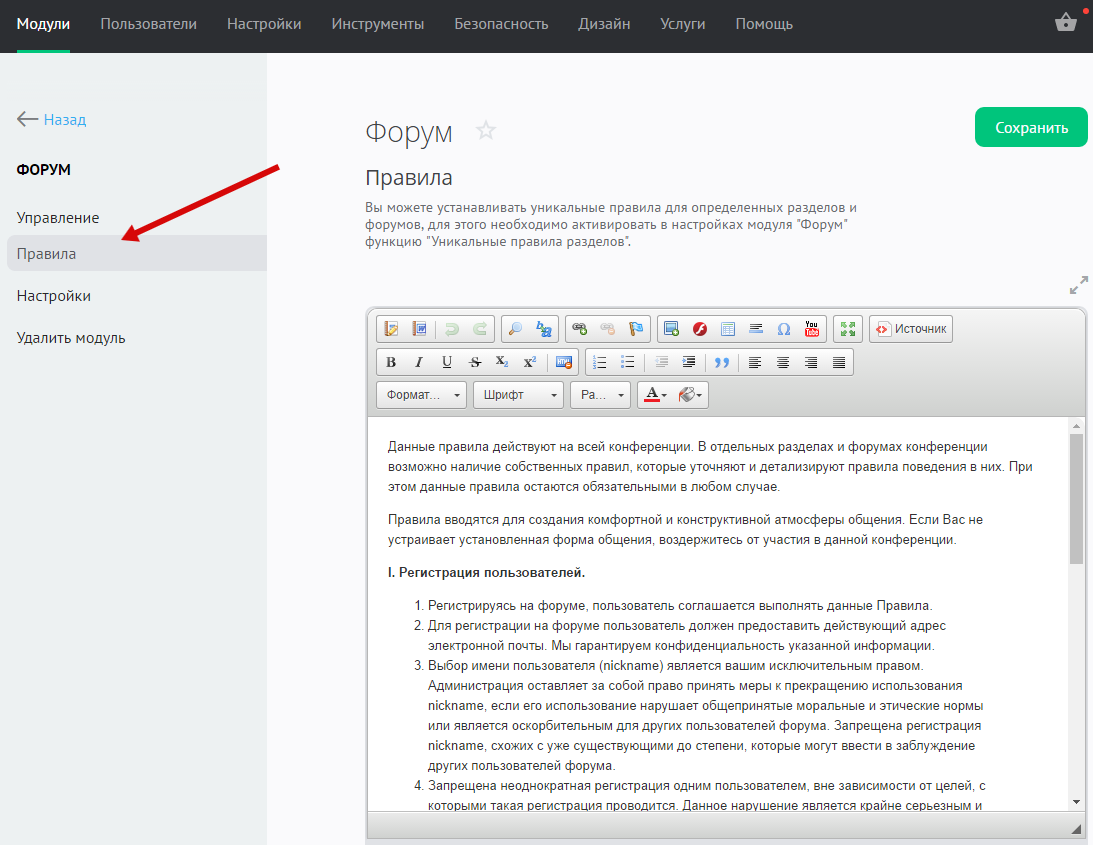Image resolution: width=1093 pixels, height=845 pixels.
Task: Toggle bold formatting in the editor
Action: (391, 362)
